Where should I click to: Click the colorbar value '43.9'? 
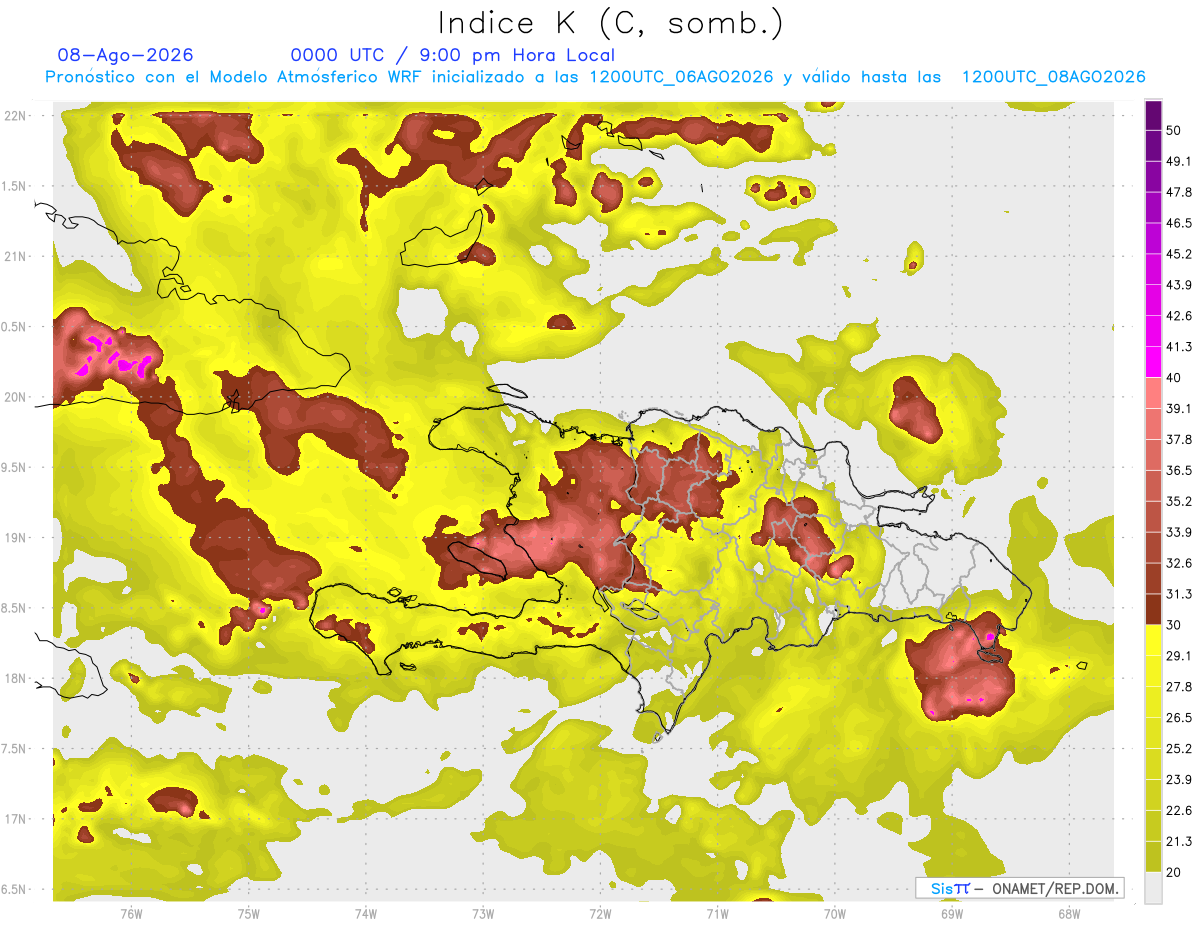pos(1180,285)
